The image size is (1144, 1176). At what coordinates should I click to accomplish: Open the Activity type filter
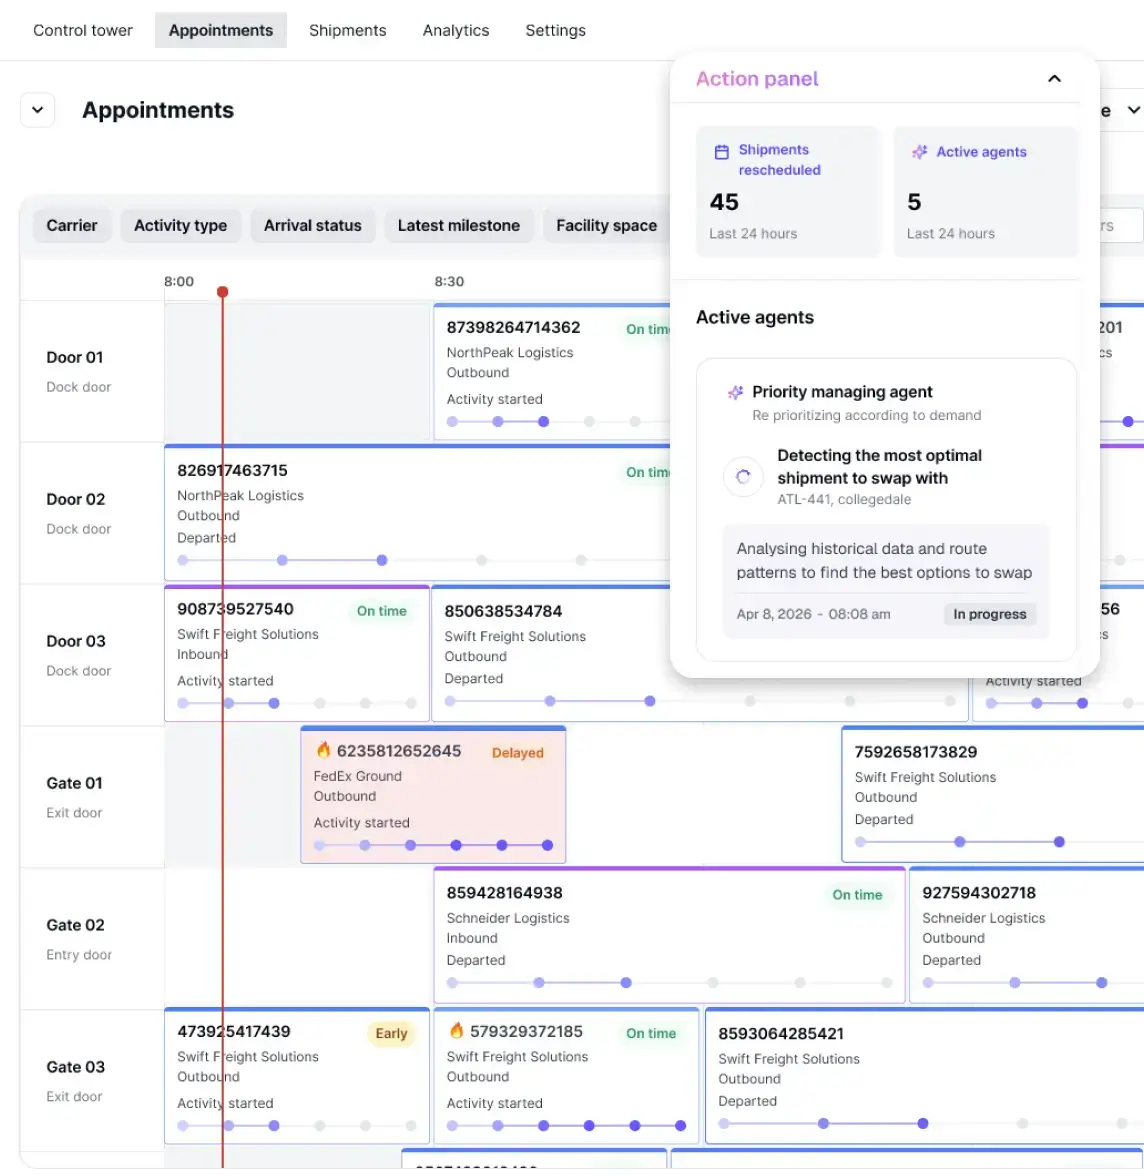pyautogui.click(x=180, y=226)
